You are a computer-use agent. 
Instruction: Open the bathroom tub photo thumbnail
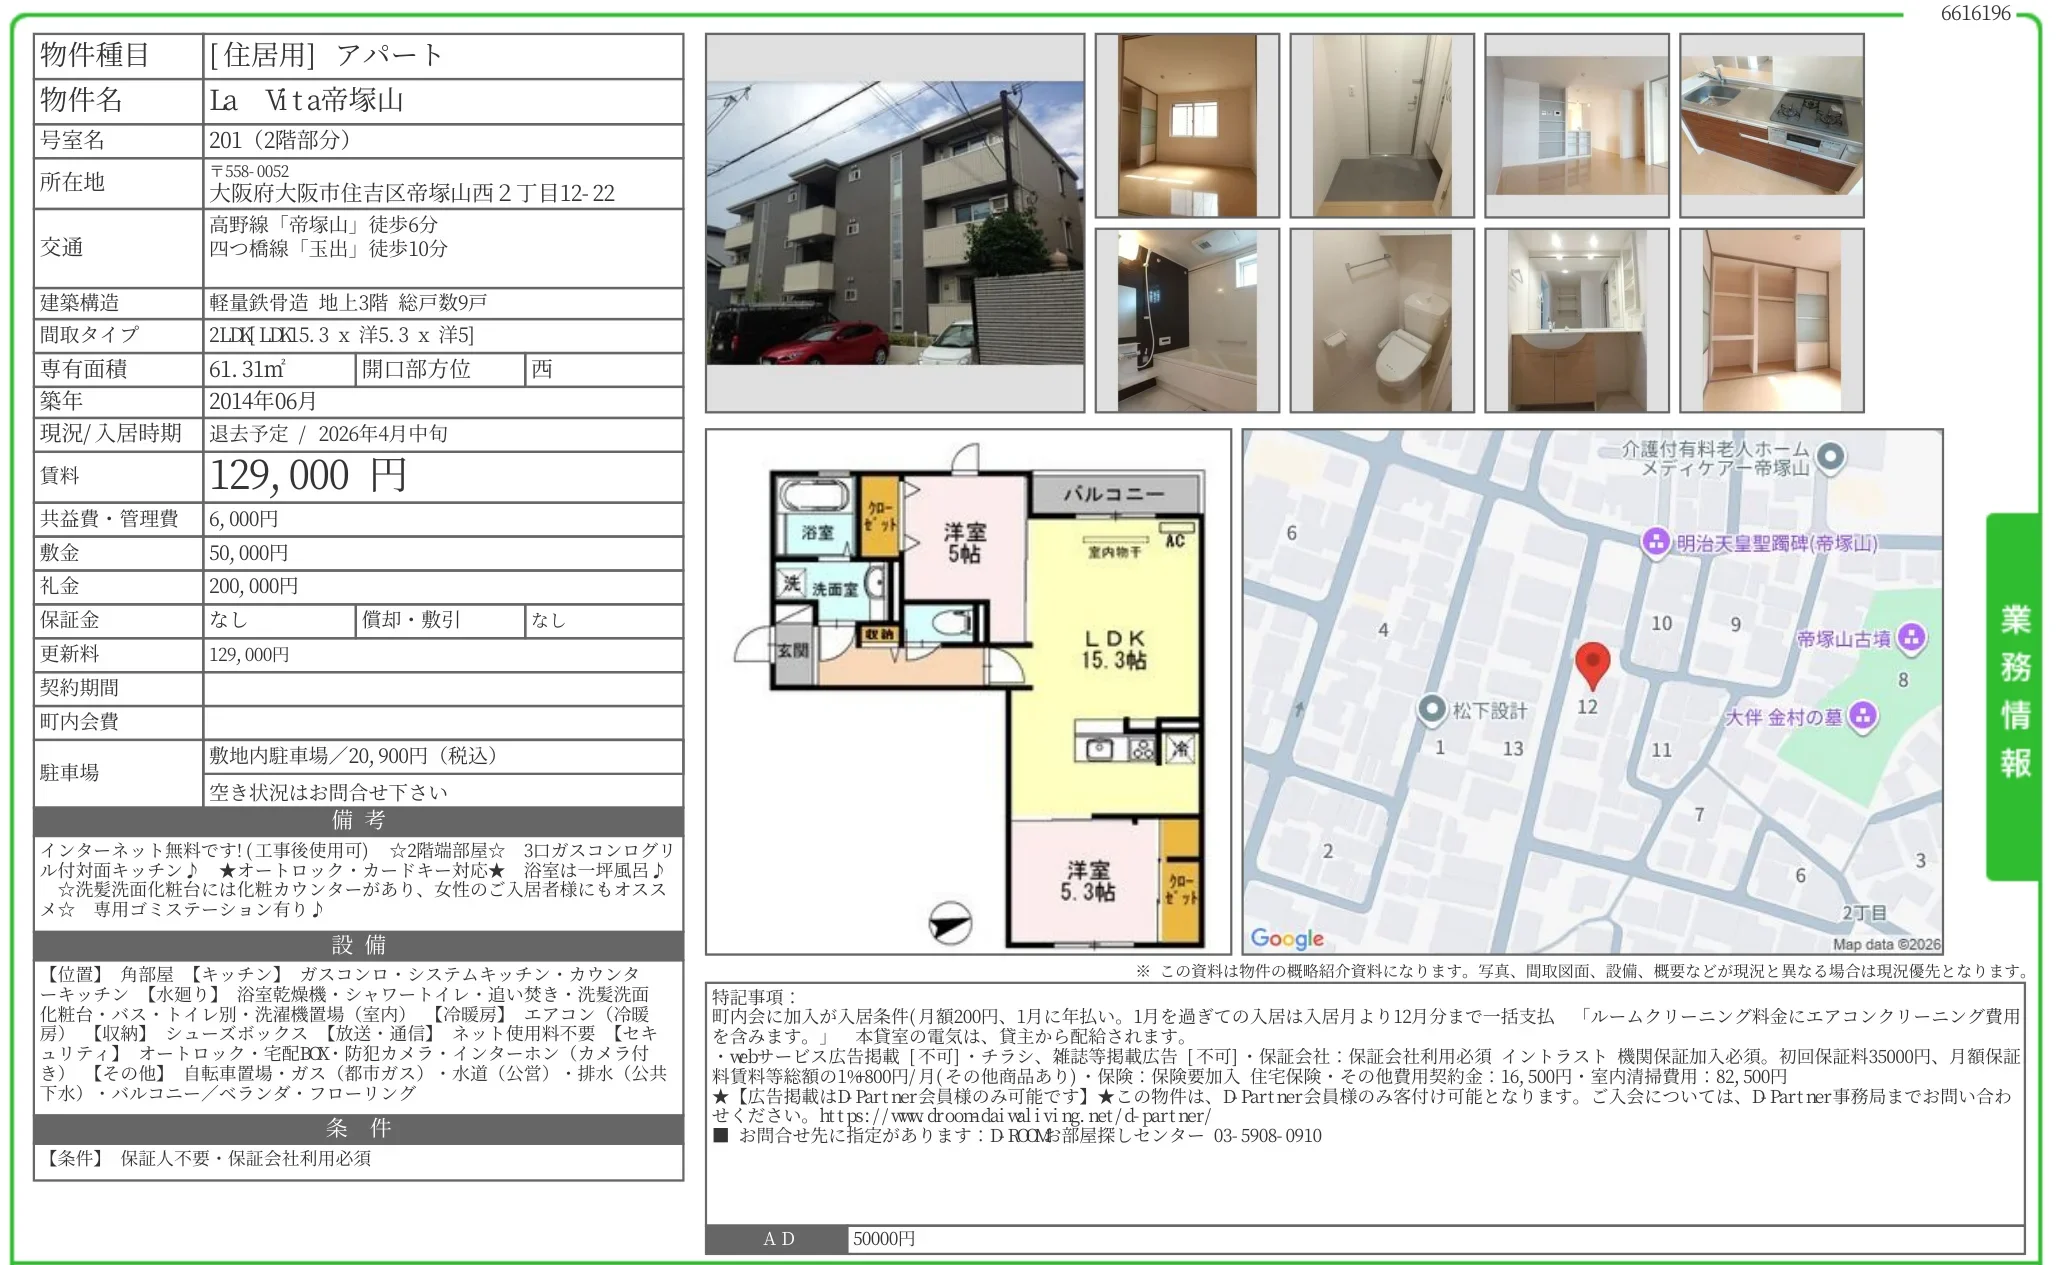pos(1186,321)
